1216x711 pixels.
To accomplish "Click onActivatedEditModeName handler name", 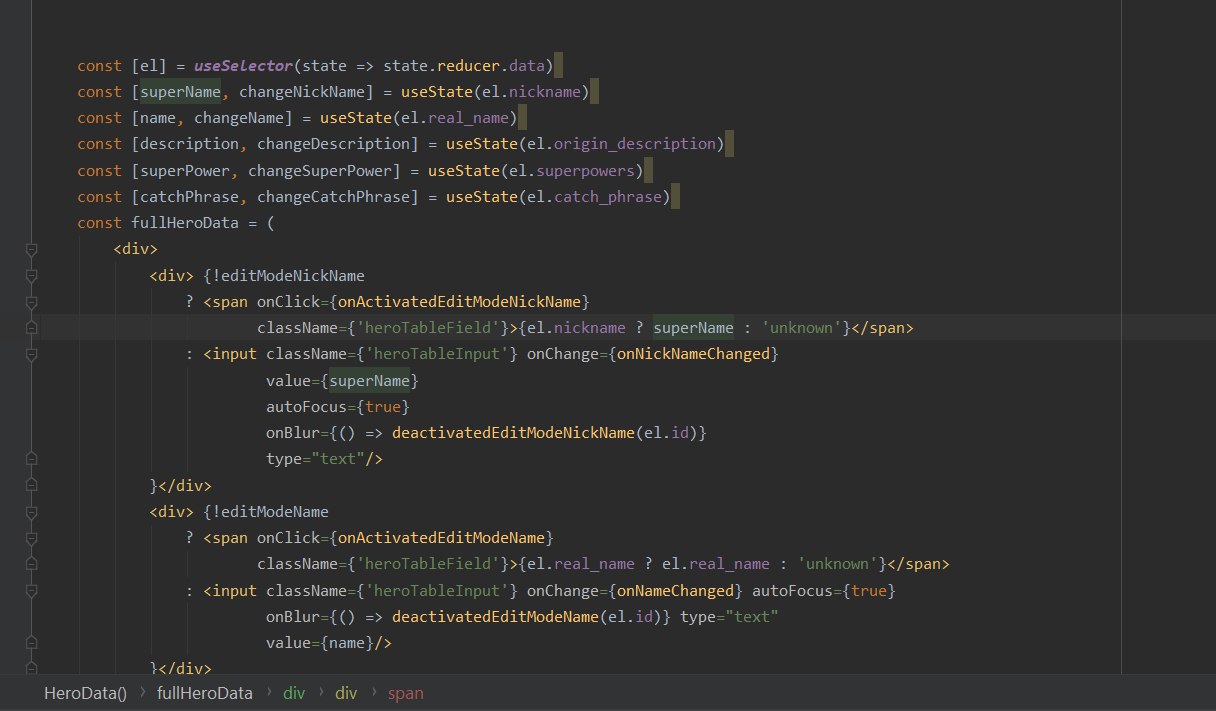I will point(443,538).
